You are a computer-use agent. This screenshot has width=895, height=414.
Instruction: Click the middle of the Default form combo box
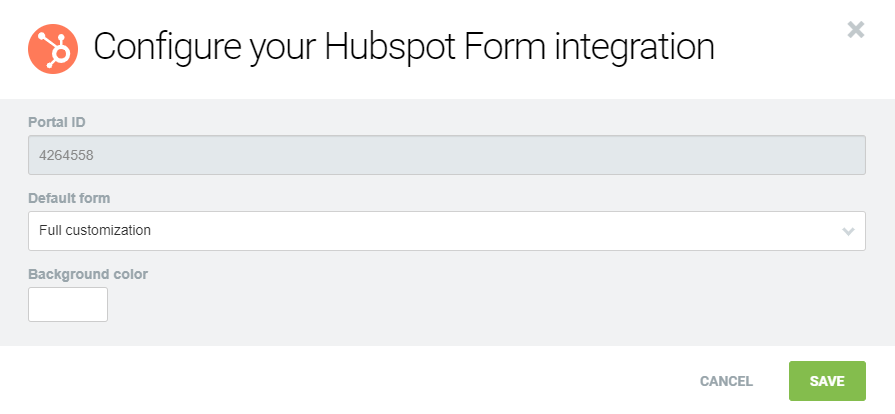(x=446, y=231)
